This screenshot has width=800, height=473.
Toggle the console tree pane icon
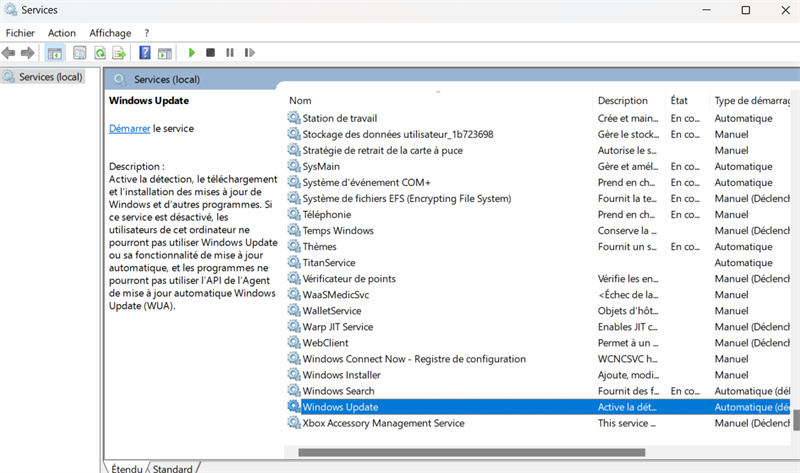tap(55, 53)
